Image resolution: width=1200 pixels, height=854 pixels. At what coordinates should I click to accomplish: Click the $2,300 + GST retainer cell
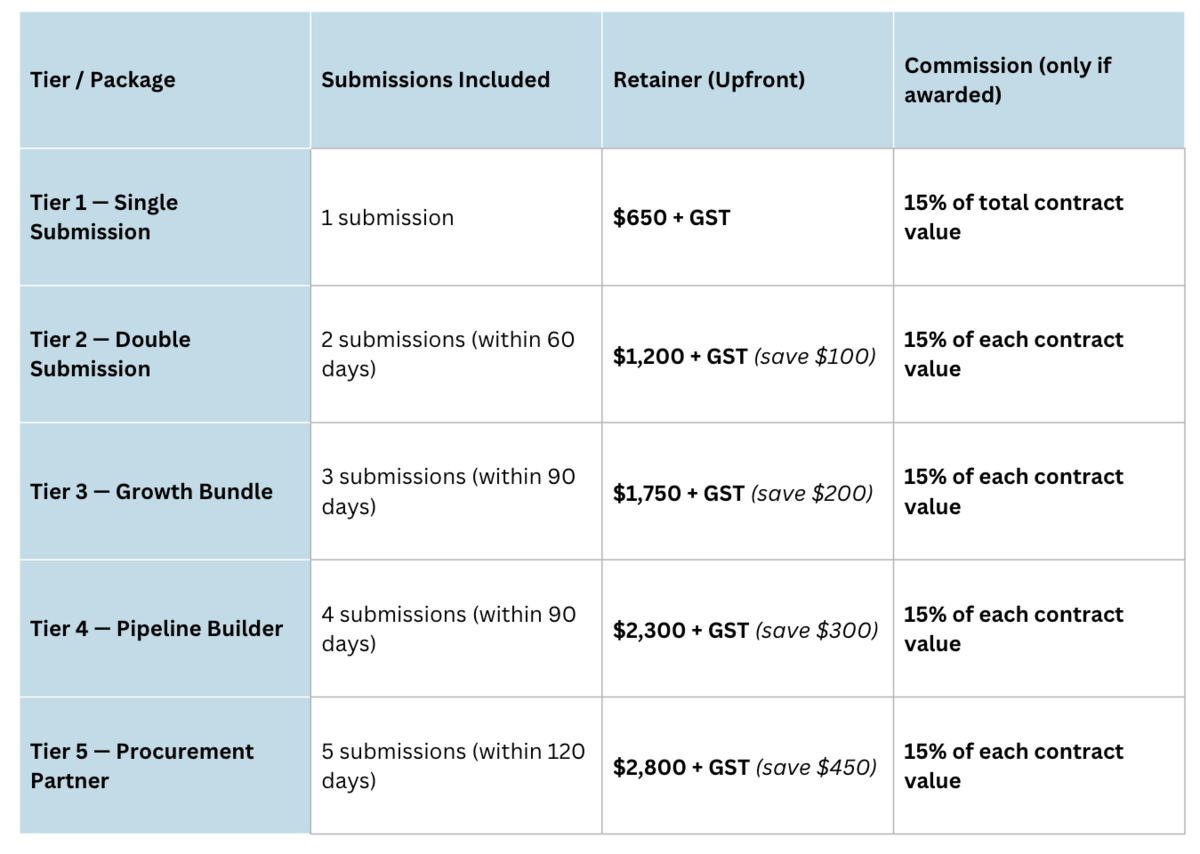[x=745, y=630]
